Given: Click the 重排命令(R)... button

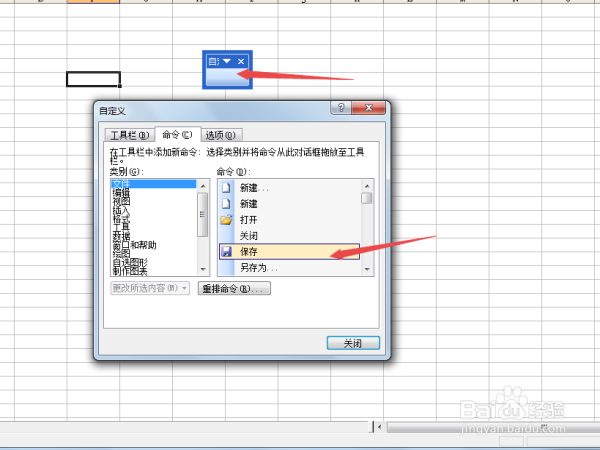Looking at the screenshot, I should coord(234,289).
